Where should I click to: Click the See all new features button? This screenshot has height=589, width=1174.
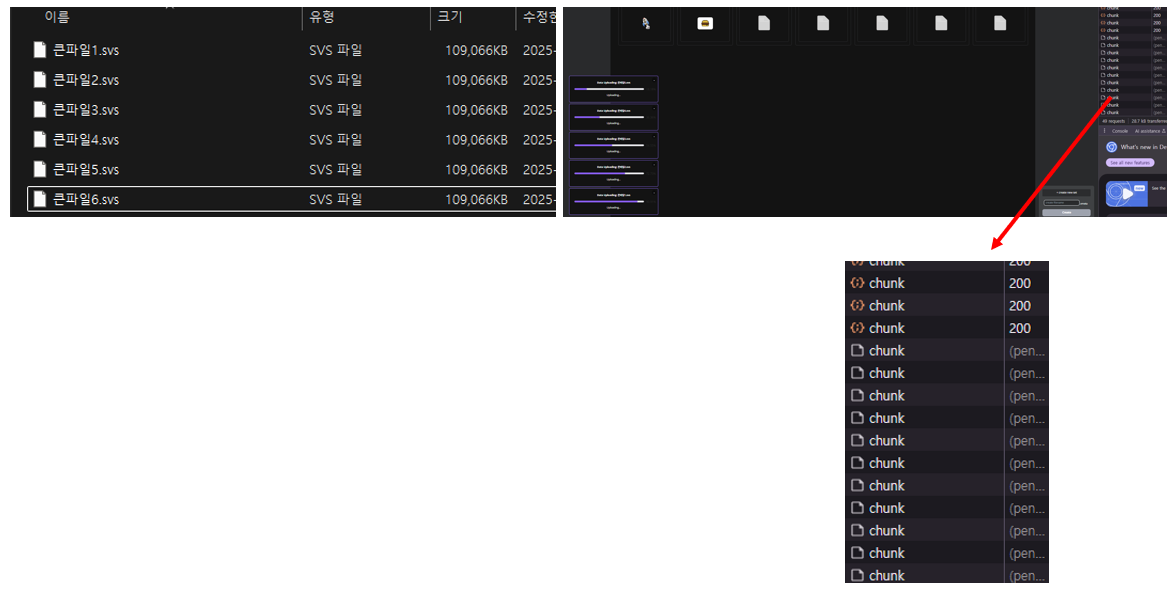pyautogui.click(x=1130, y=162)
